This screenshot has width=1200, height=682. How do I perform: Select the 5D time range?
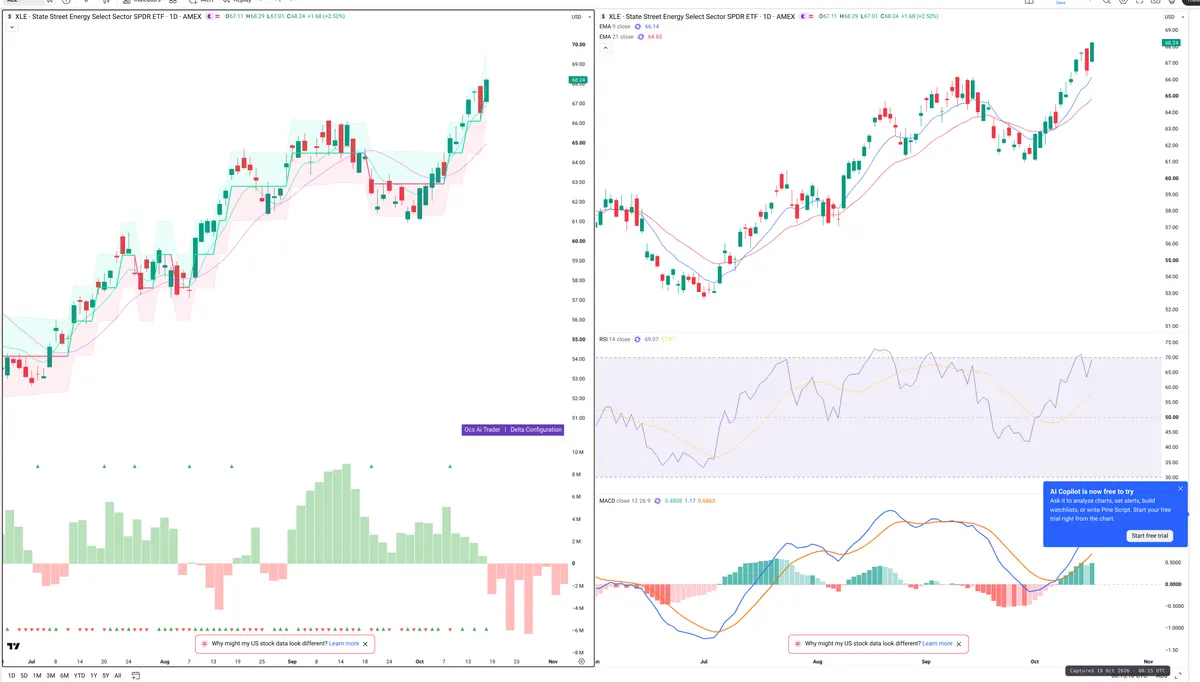pos(24,676)
